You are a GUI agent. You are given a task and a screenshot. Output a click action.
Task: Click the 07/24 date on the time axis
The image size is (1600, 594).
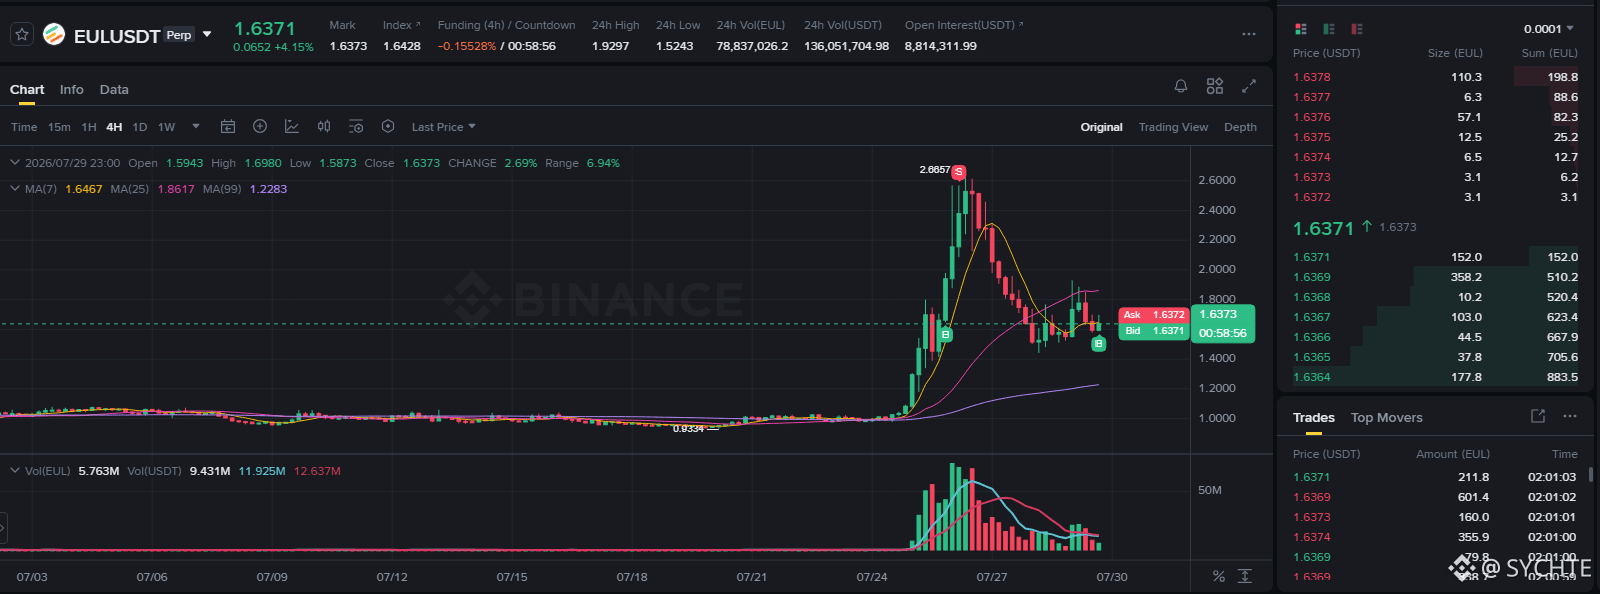pos(872,577)
